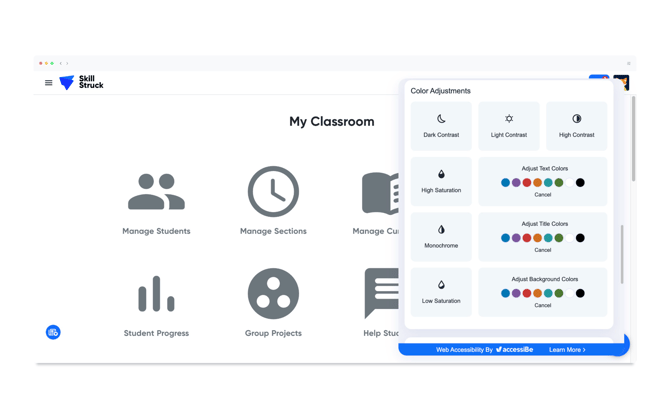Toggle Low Saturation option
Viewport: 670px width, 418px height.
pyautogui.click(x=441, y=292)
